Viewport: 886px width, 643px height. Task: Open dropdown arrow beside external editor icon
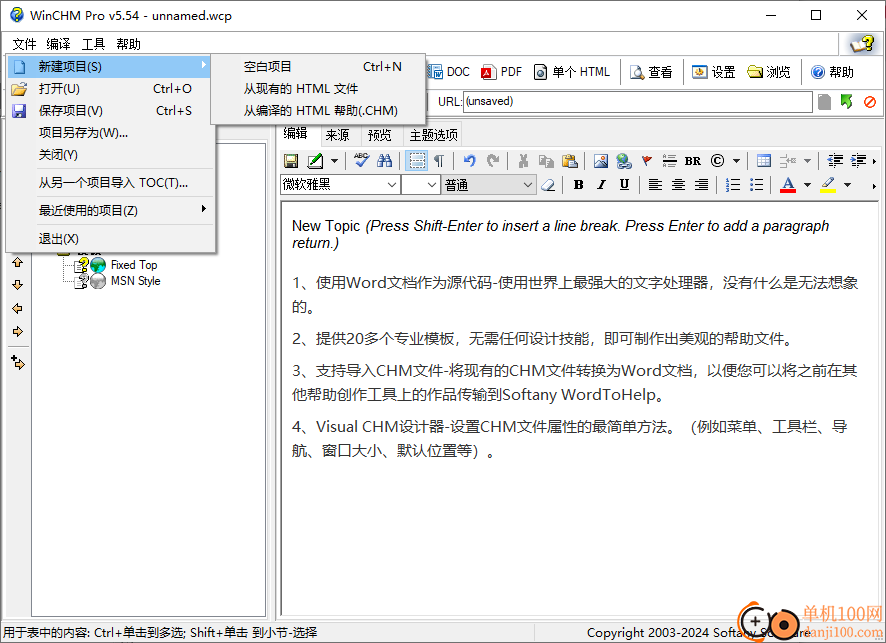(x=335, y=161)
